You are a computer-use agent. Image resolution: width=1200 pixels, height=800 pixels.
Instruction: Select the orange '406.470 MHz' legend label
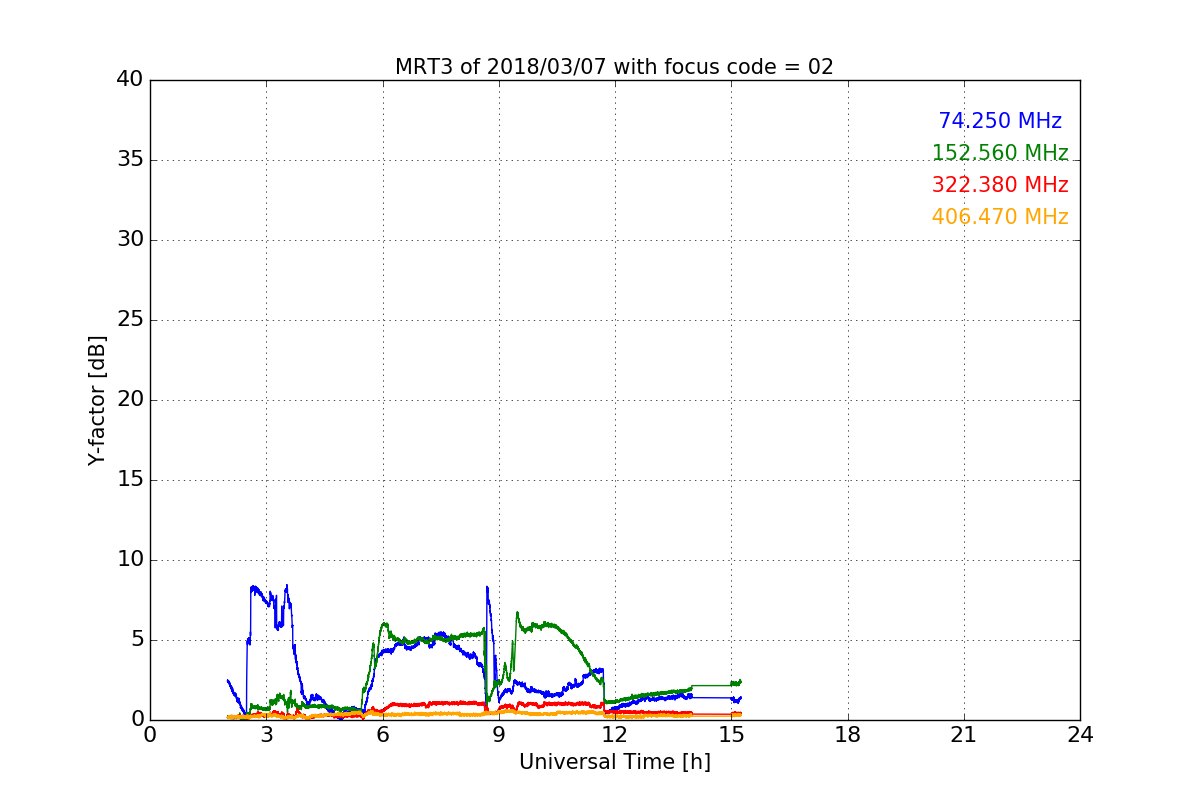(1000, 217)
